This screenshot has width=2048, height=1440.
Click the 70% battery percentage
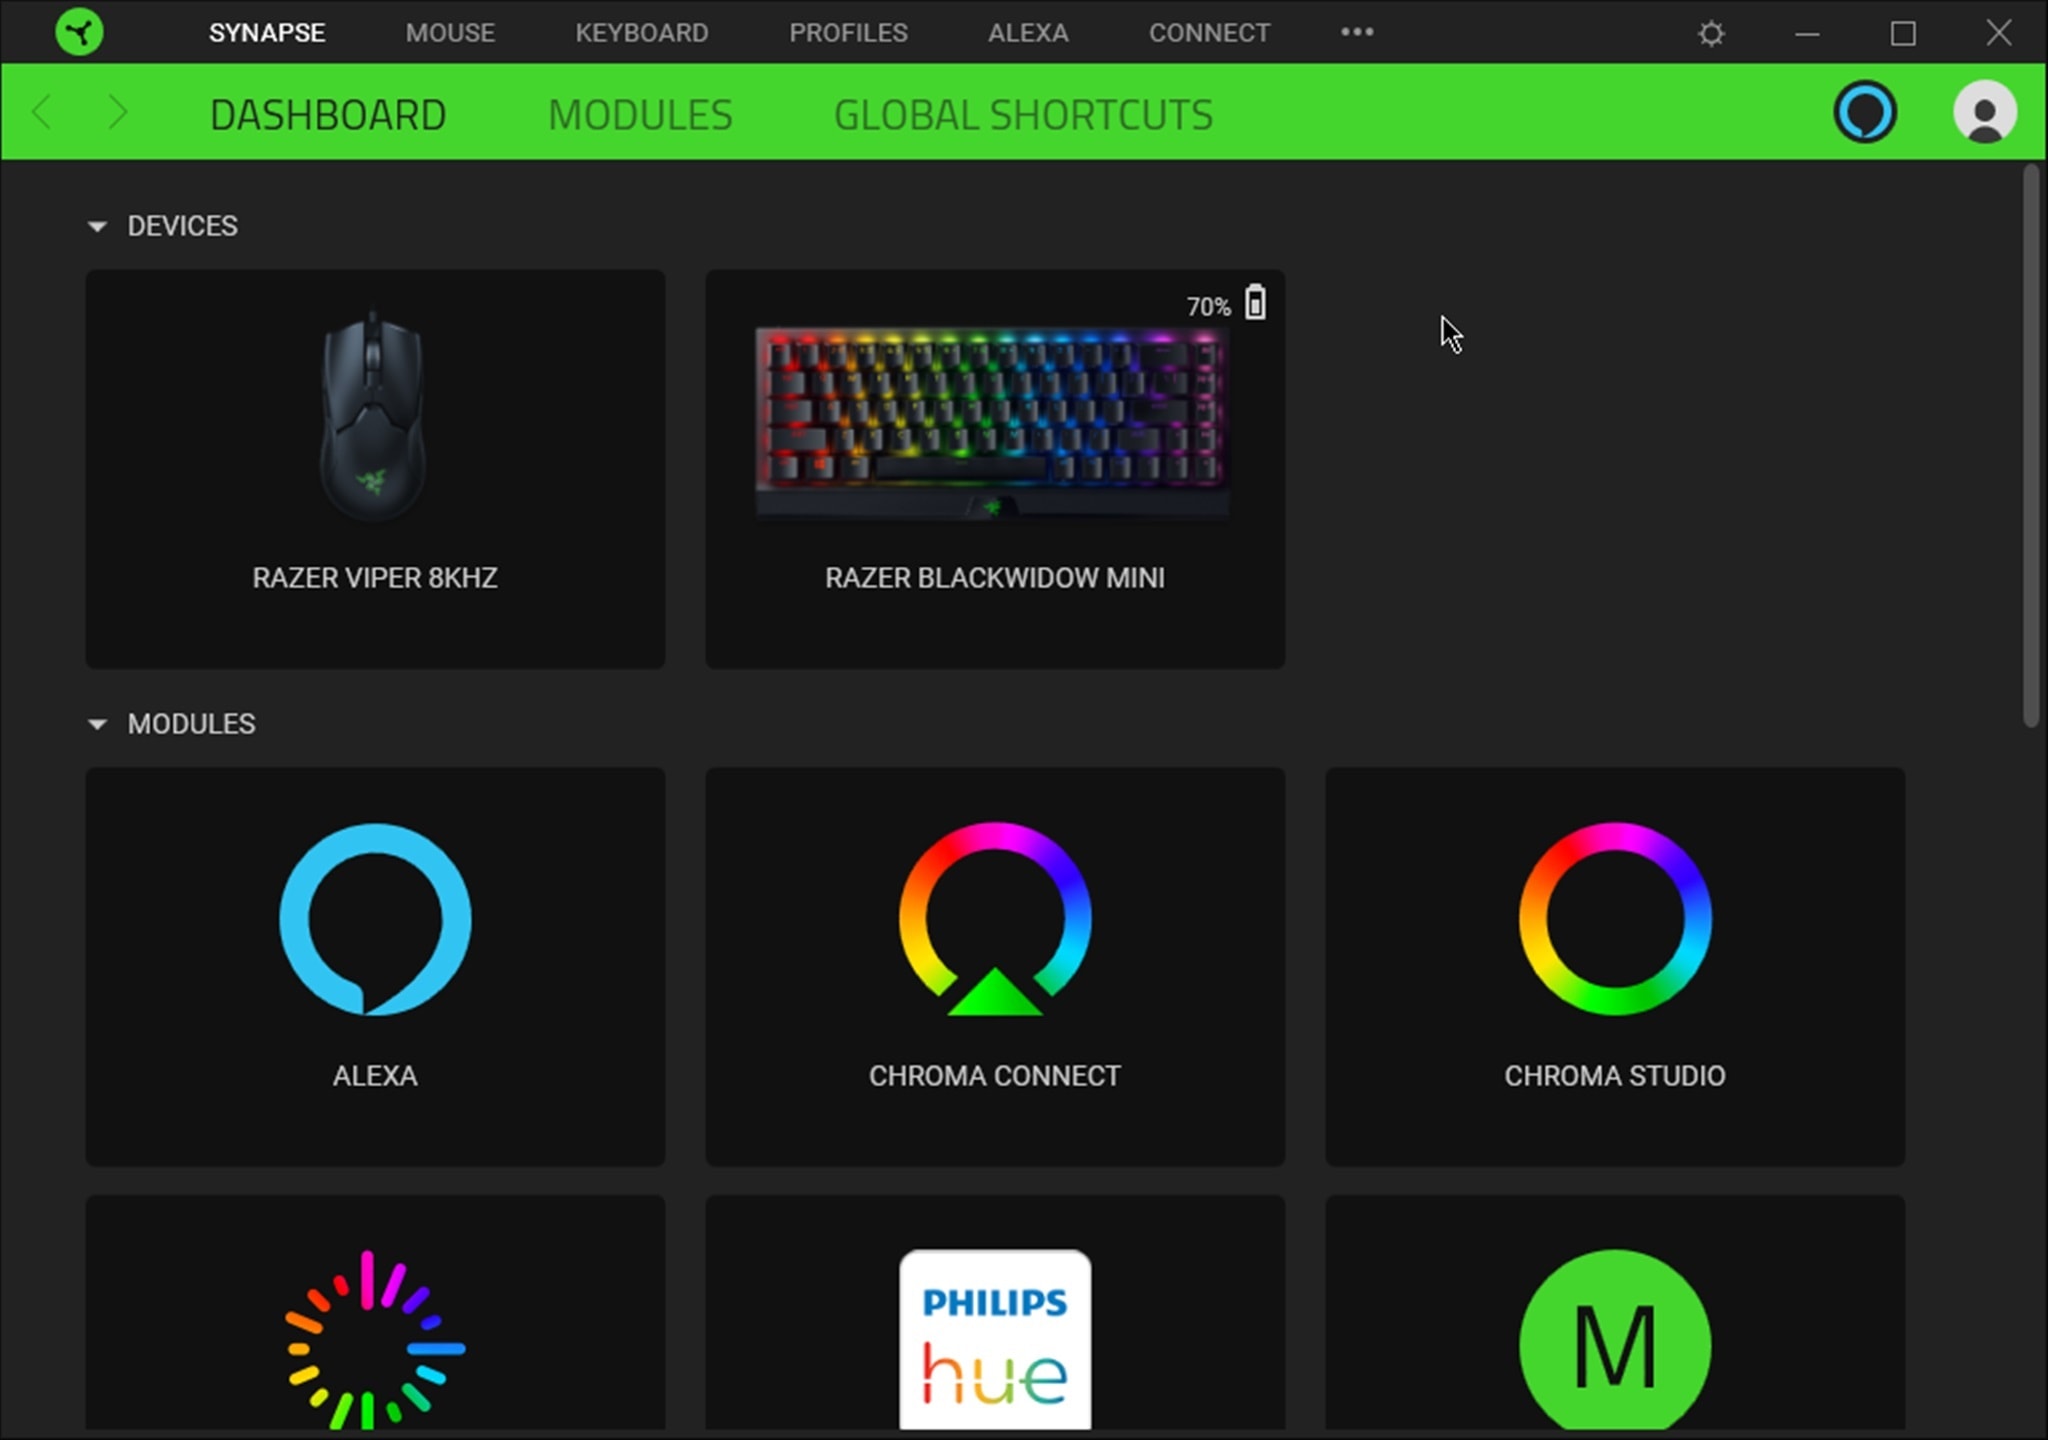click(x=1208, y=307)
